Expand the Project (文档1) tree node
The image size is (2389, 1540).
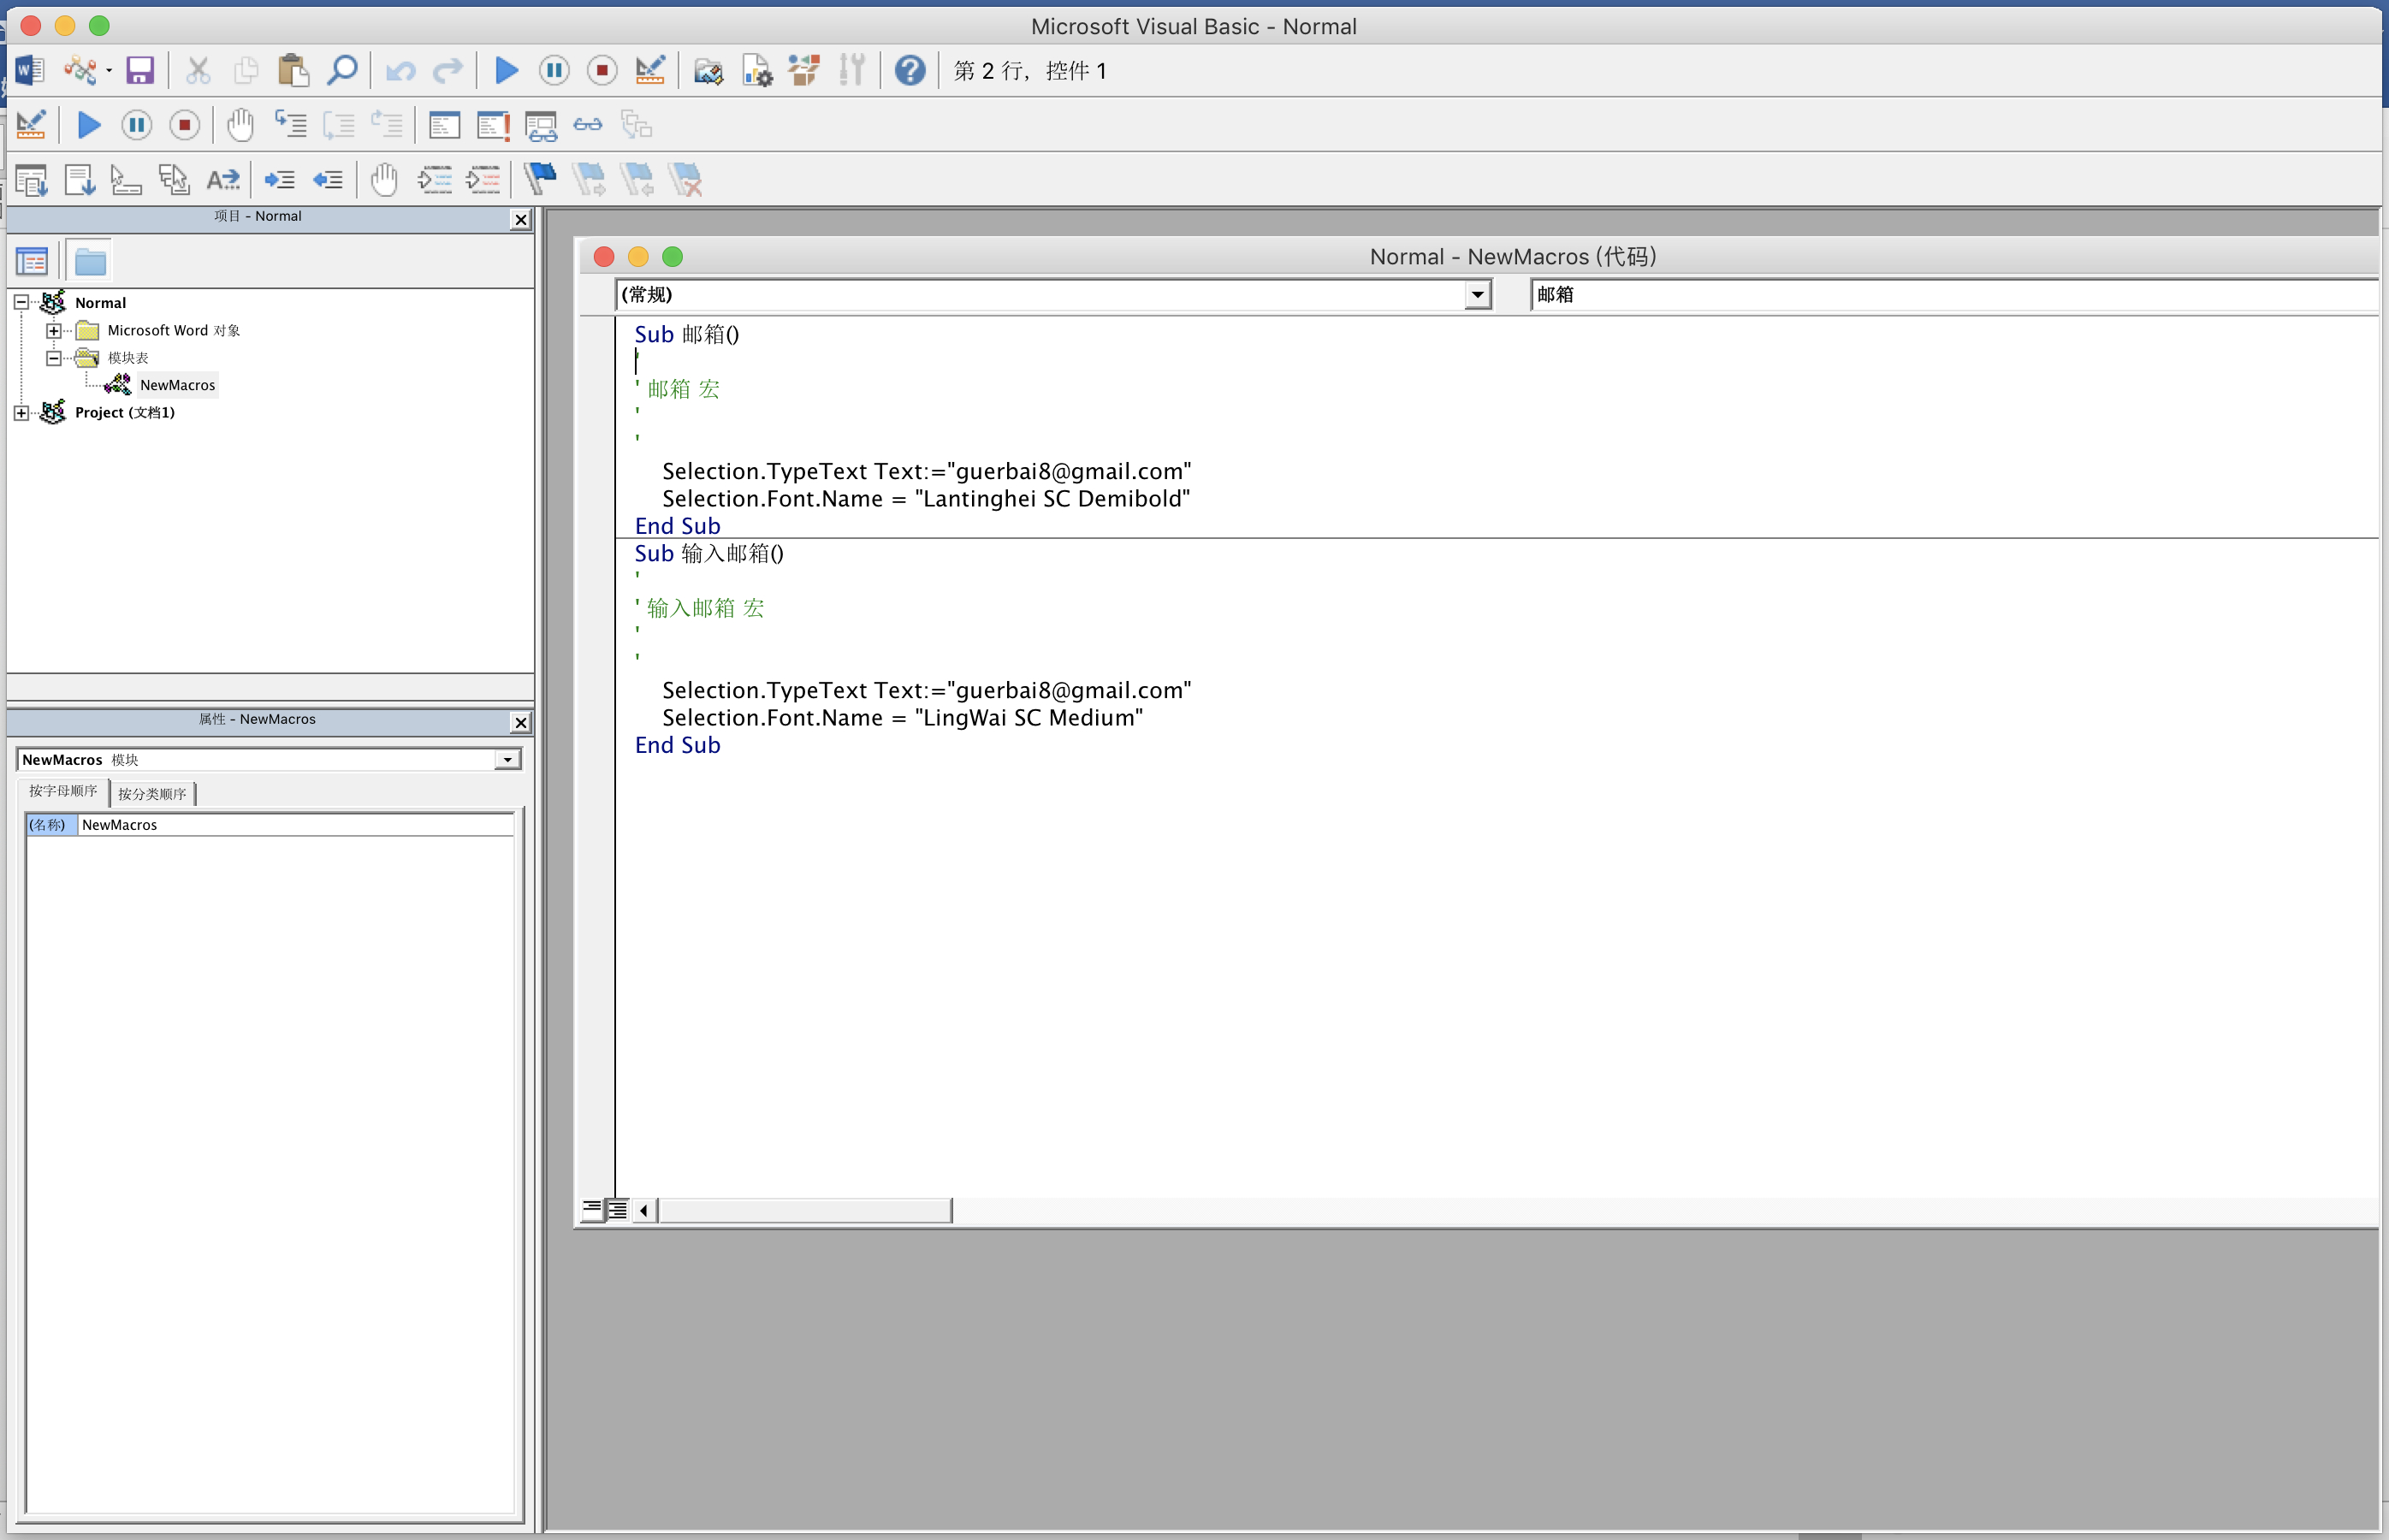click(x=21, y=413)
